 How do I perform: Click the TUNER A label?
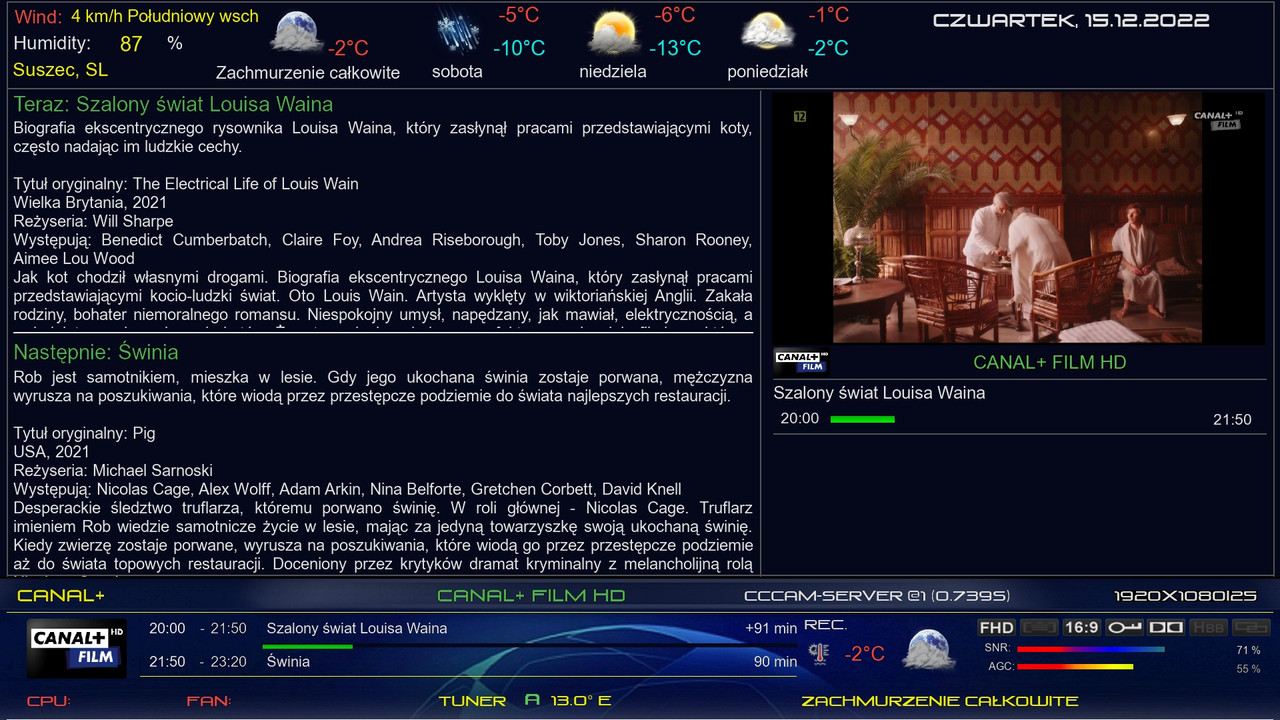pos(490,701)
